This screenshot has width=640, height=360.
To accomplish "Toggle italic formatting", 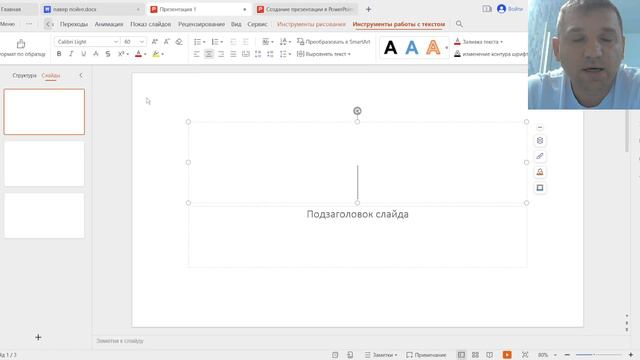I will 71,54.
